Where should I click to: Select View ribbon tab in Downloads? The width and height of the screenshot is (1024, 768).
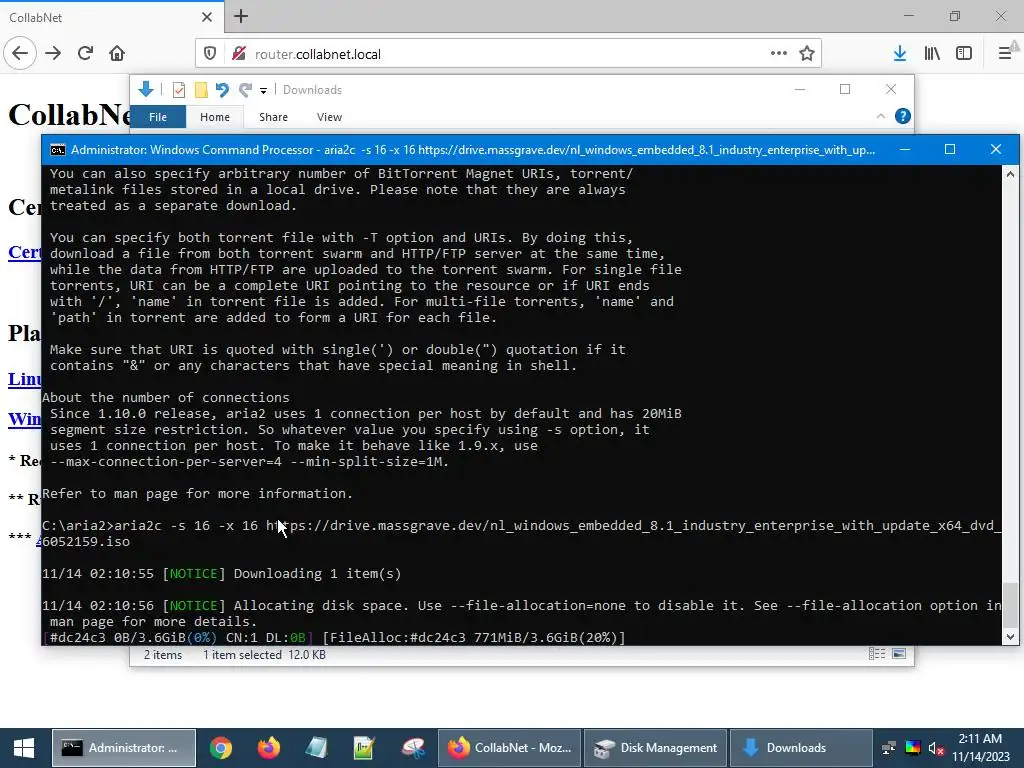tap(329, 117)
